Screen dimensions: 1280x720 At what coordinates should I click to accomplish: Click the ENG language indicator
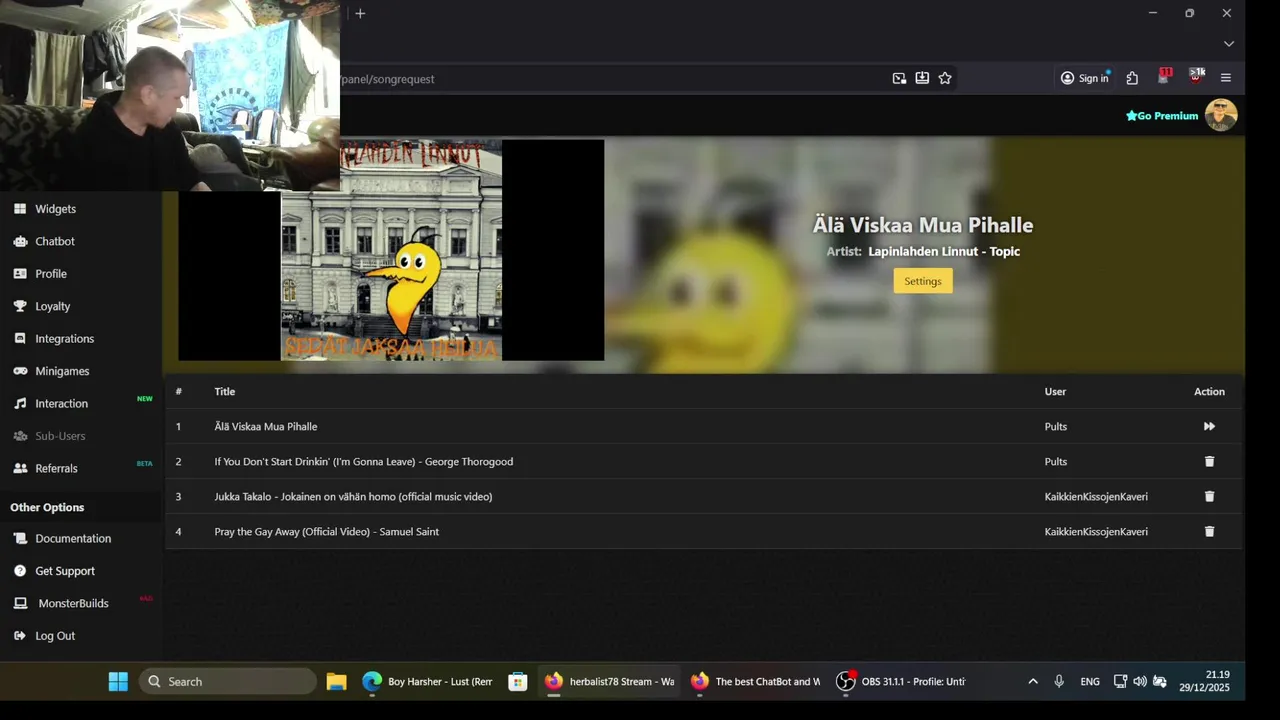tap(1090, 681)
